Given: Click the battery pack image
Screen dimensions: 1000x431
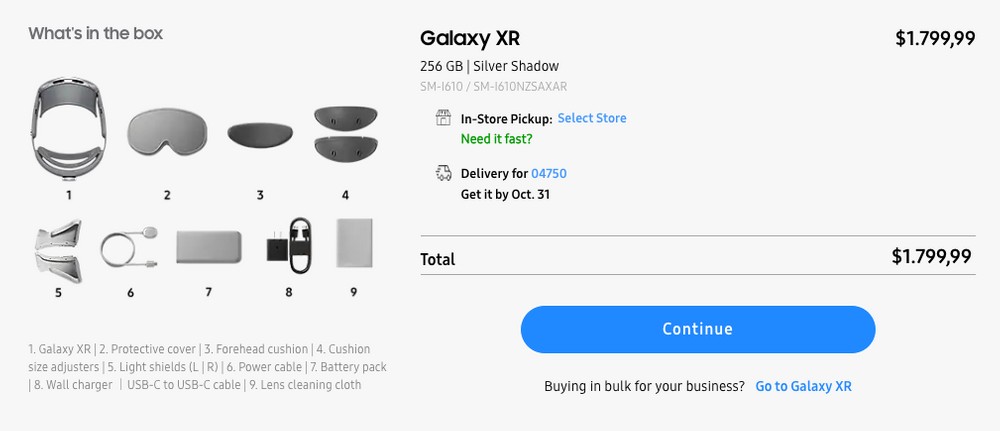Looking at the screenshot, I should [208, 246].
